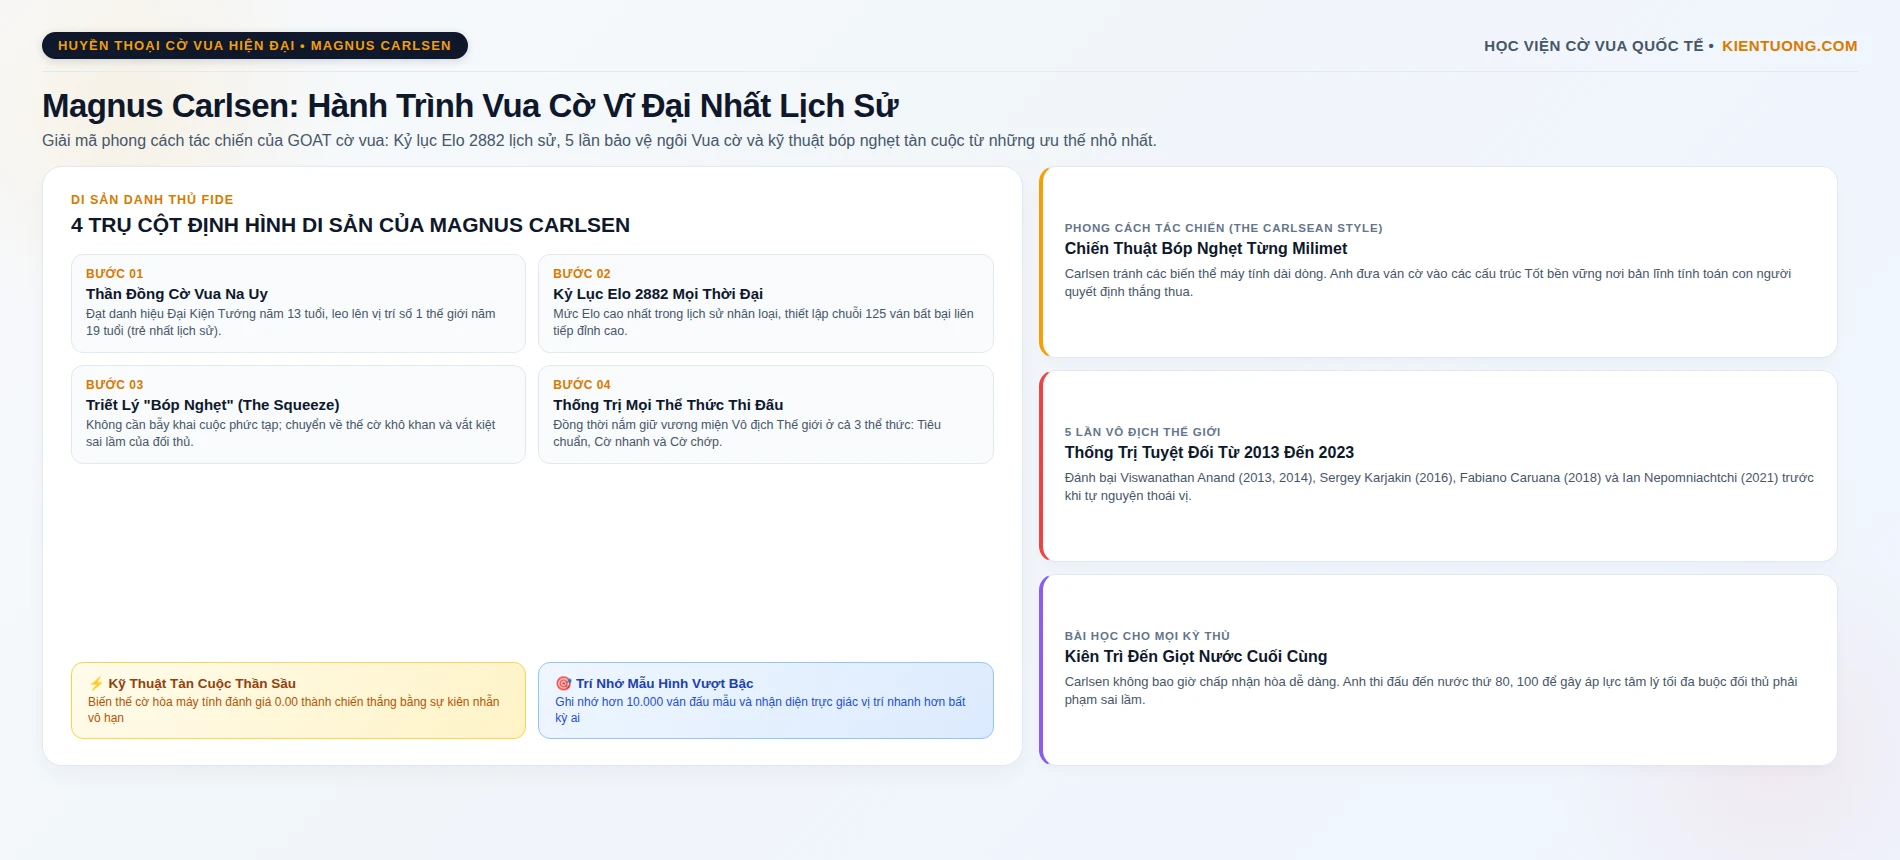The width and height of the screenshot is (1900, 860).
Task: Click the main Magnus Carlsen page heading
Action: [x=470, y=106]
